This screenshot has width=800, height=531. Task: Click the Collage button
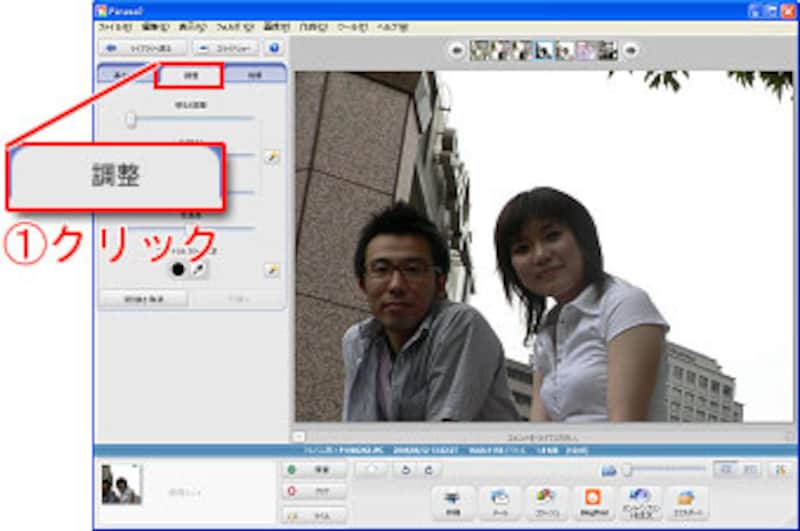(546, 504)
